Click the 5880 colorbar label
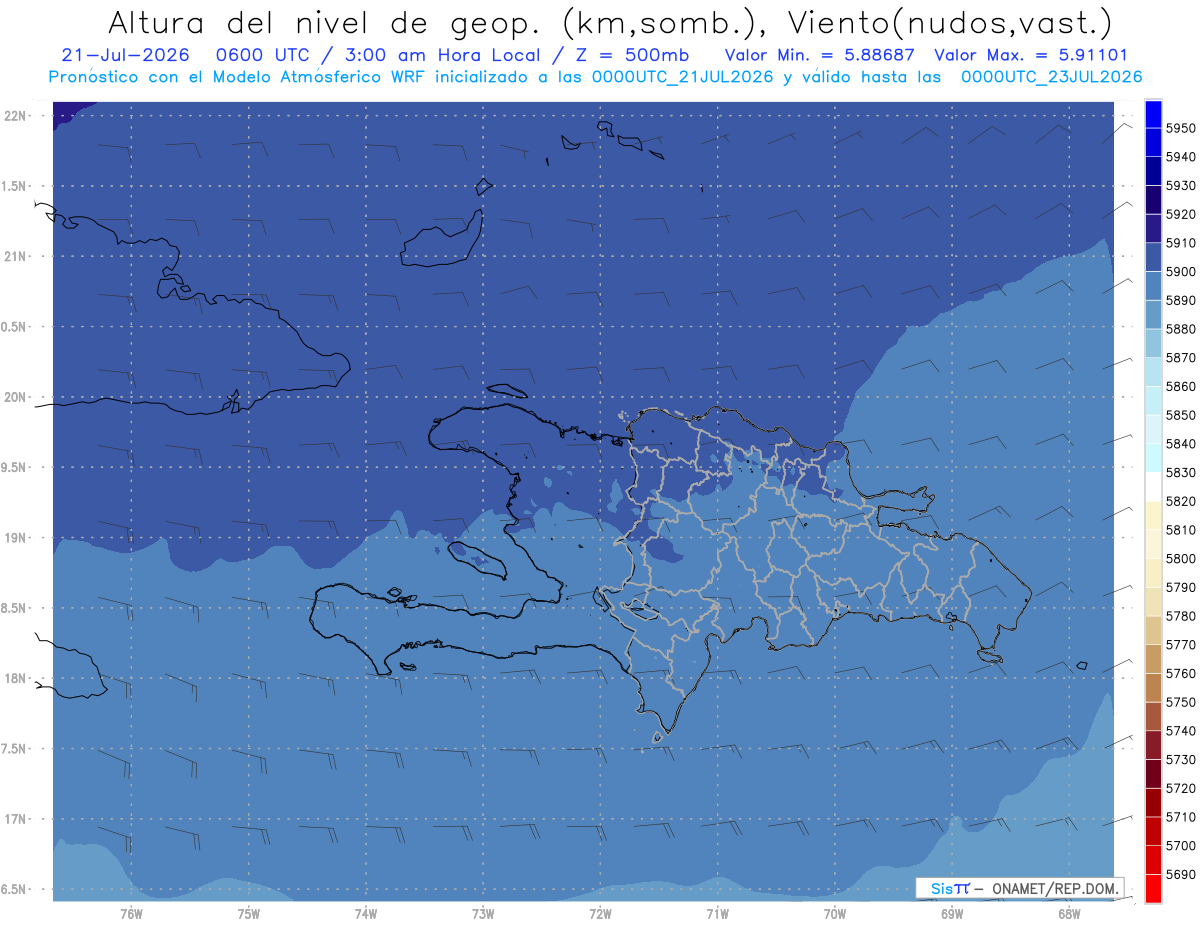 tap(1181, 329)
